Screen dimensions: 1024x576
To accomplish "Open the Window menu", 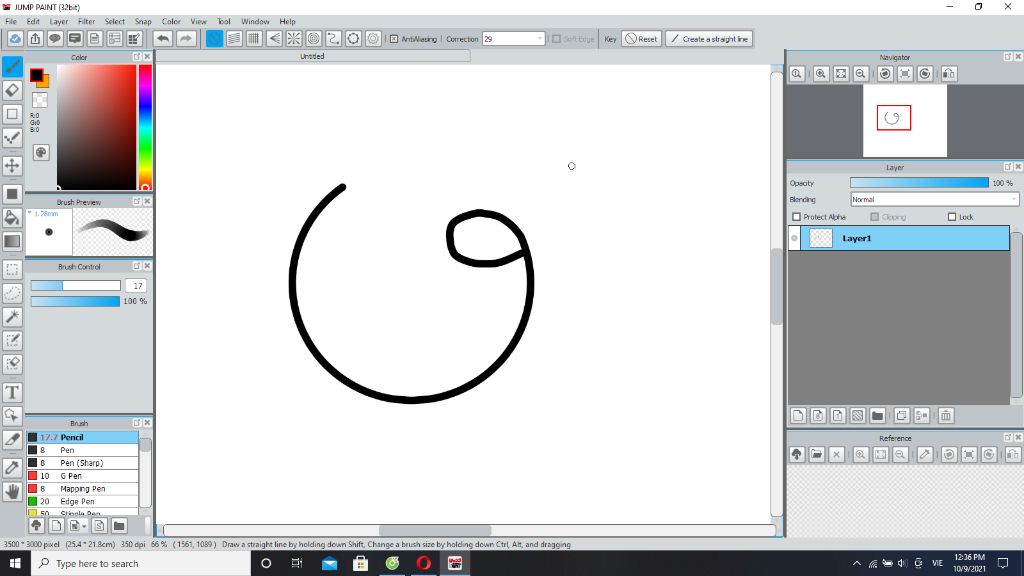I will pyautogui.click(x=255, y=22).
